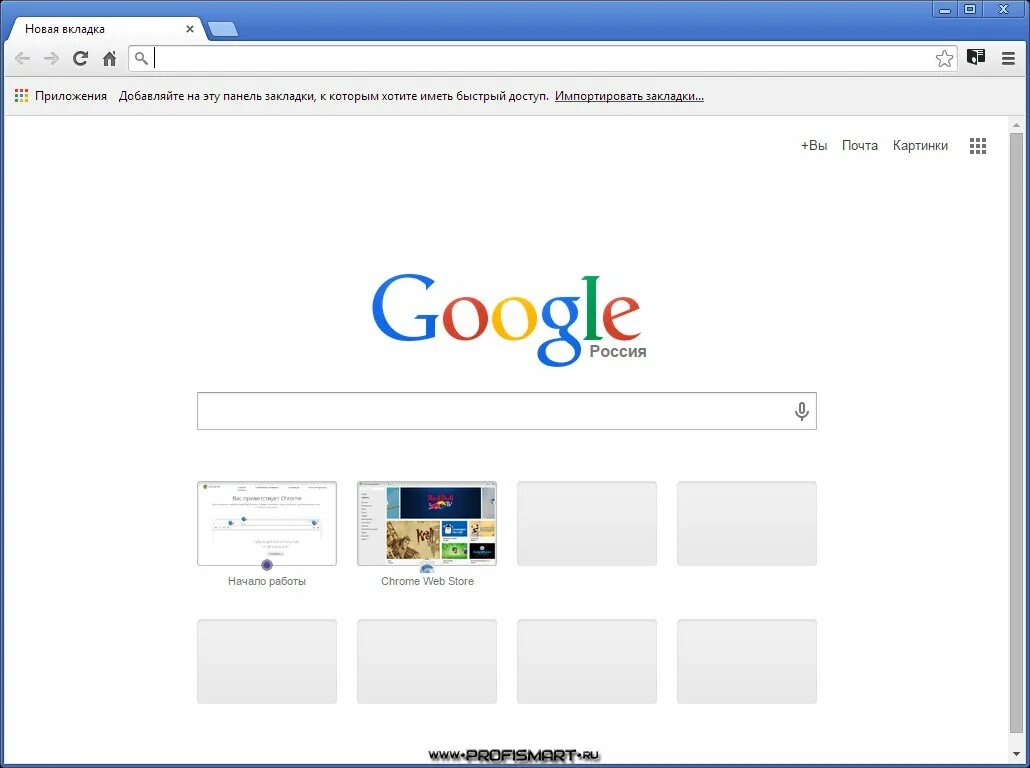The height and width of the screenshot is (768, 1030).
Task: Click into the address bar field
Action: click(x=543, y=58)
